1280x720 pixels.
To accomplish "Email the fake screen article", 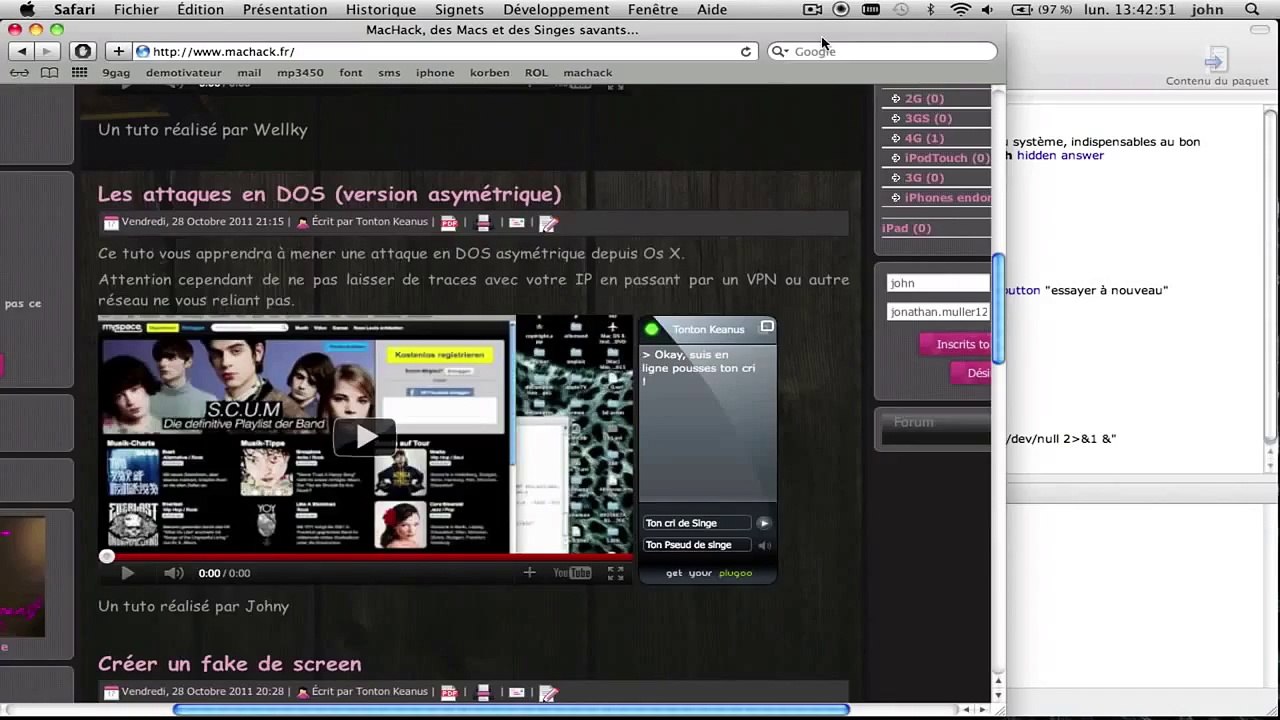I will click(x=516, y=692).
